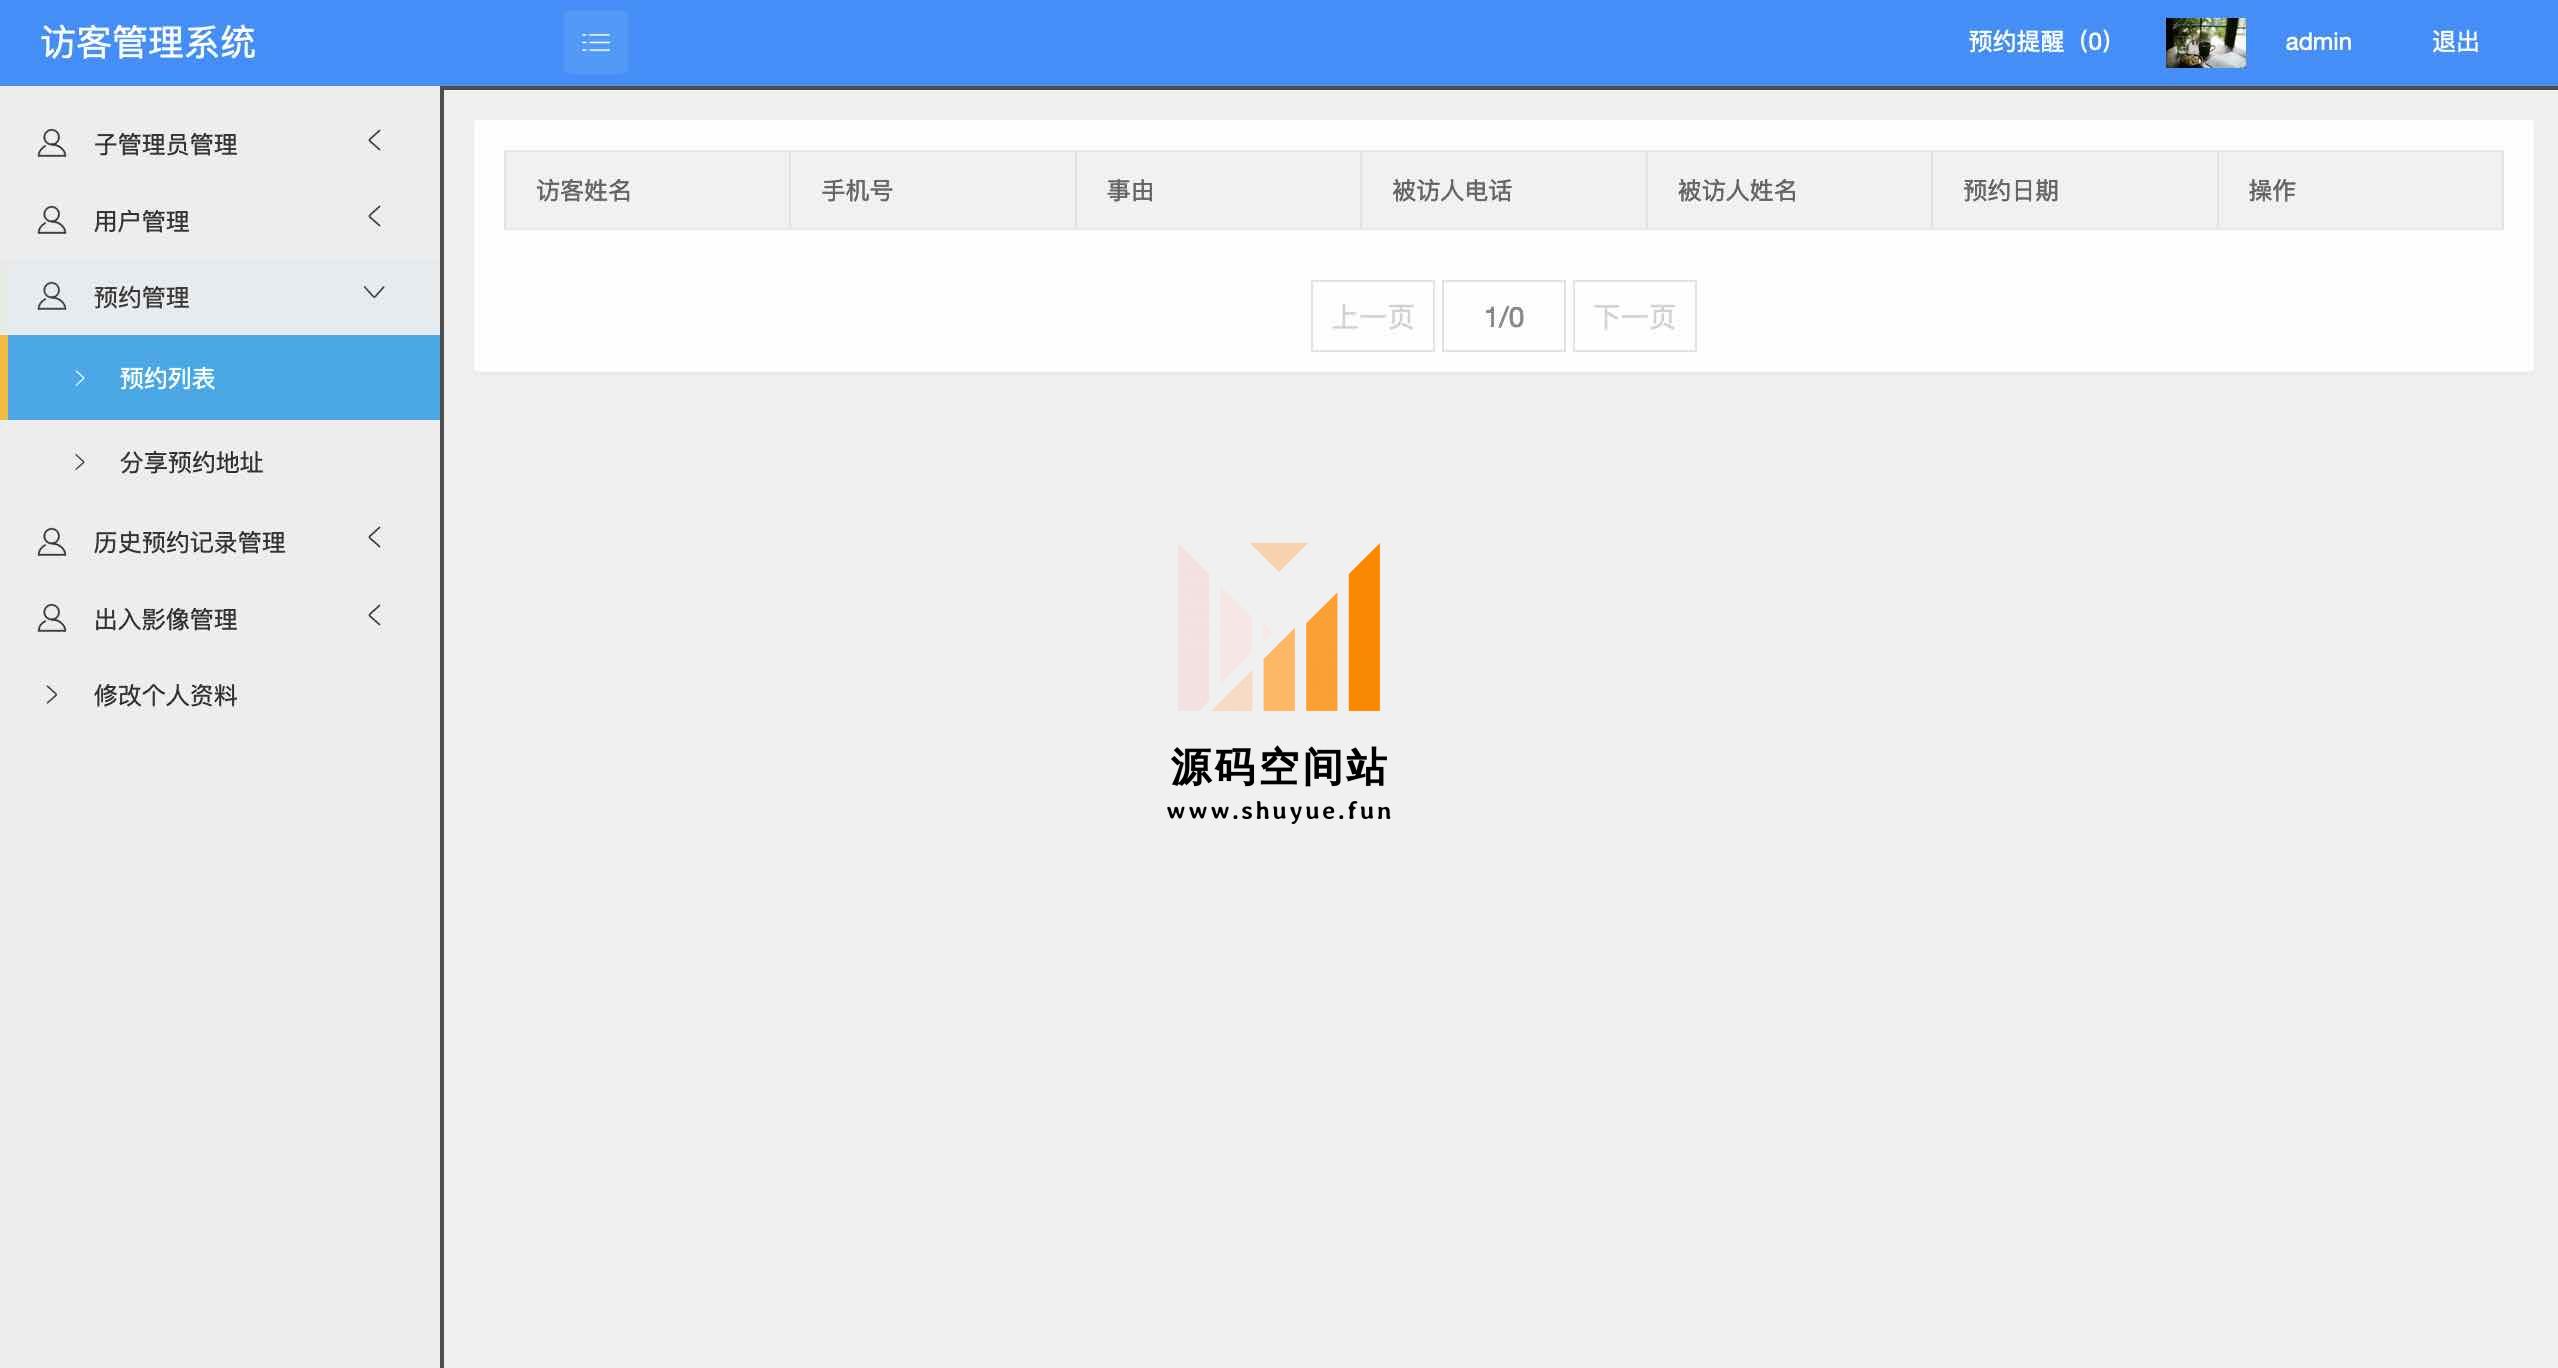Click the person icon beside 用户管理
Viewport: 2558px width, 1368px height.
[52, 220]
